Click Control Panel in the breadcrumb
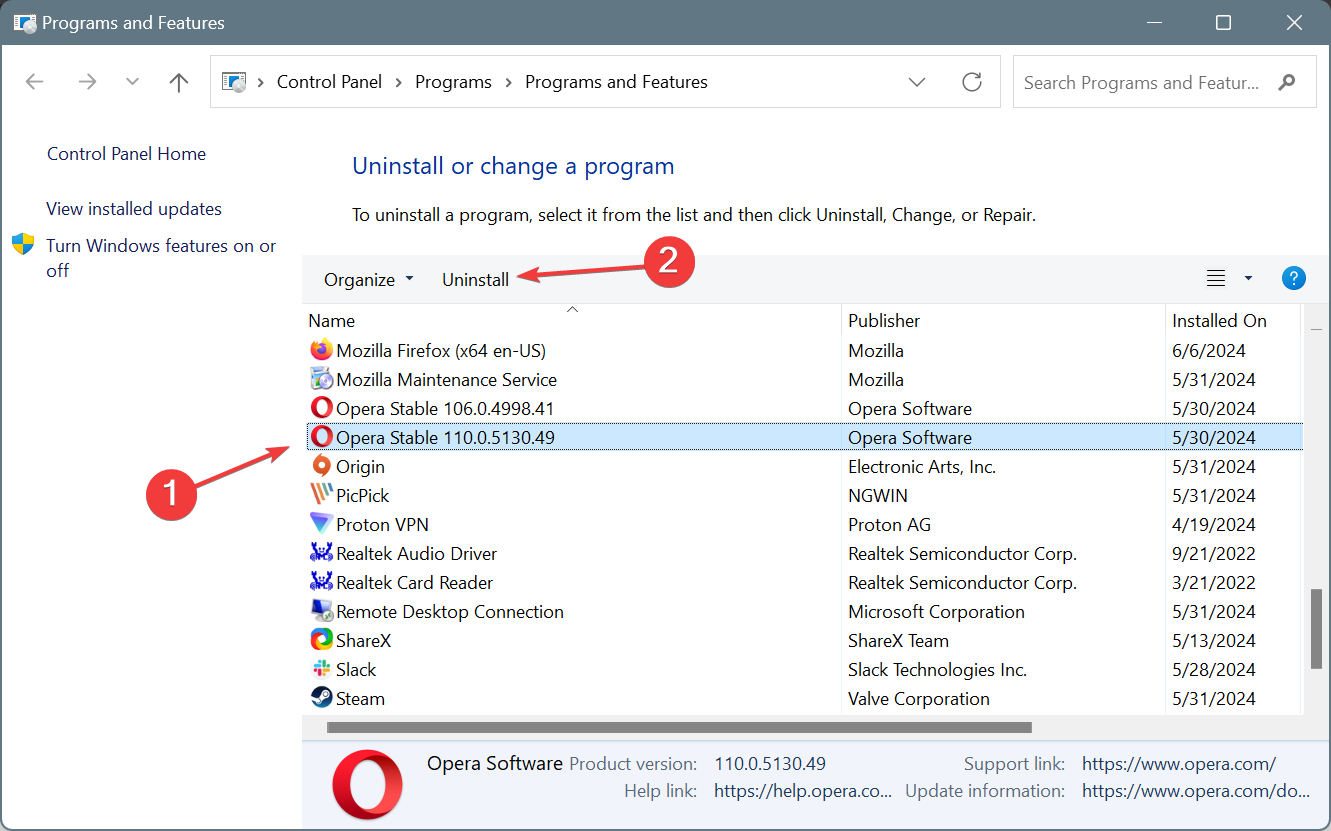1331x831 pixels. [x=329, y=82]
